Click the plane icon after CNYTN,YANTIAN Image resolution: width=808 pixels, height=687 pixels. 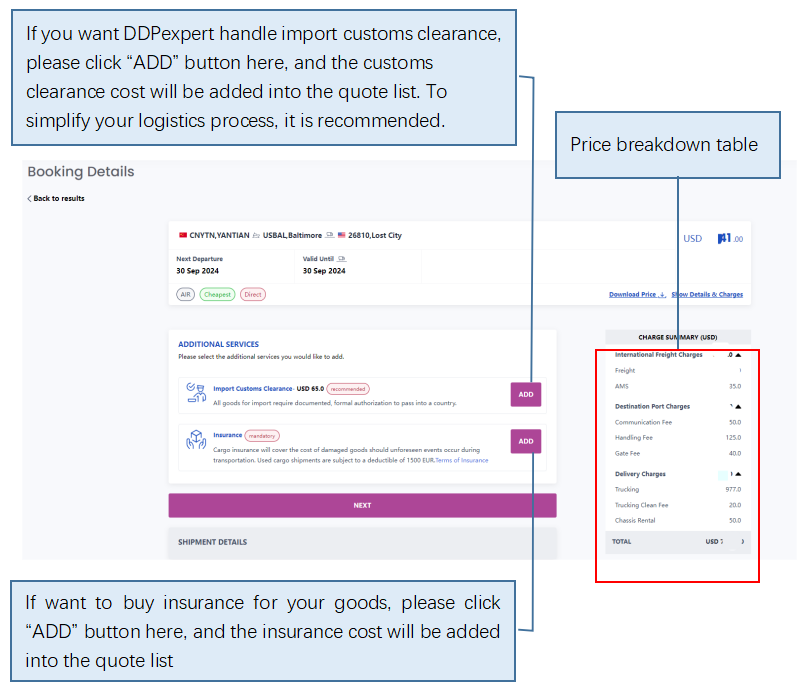pos(256,236)
